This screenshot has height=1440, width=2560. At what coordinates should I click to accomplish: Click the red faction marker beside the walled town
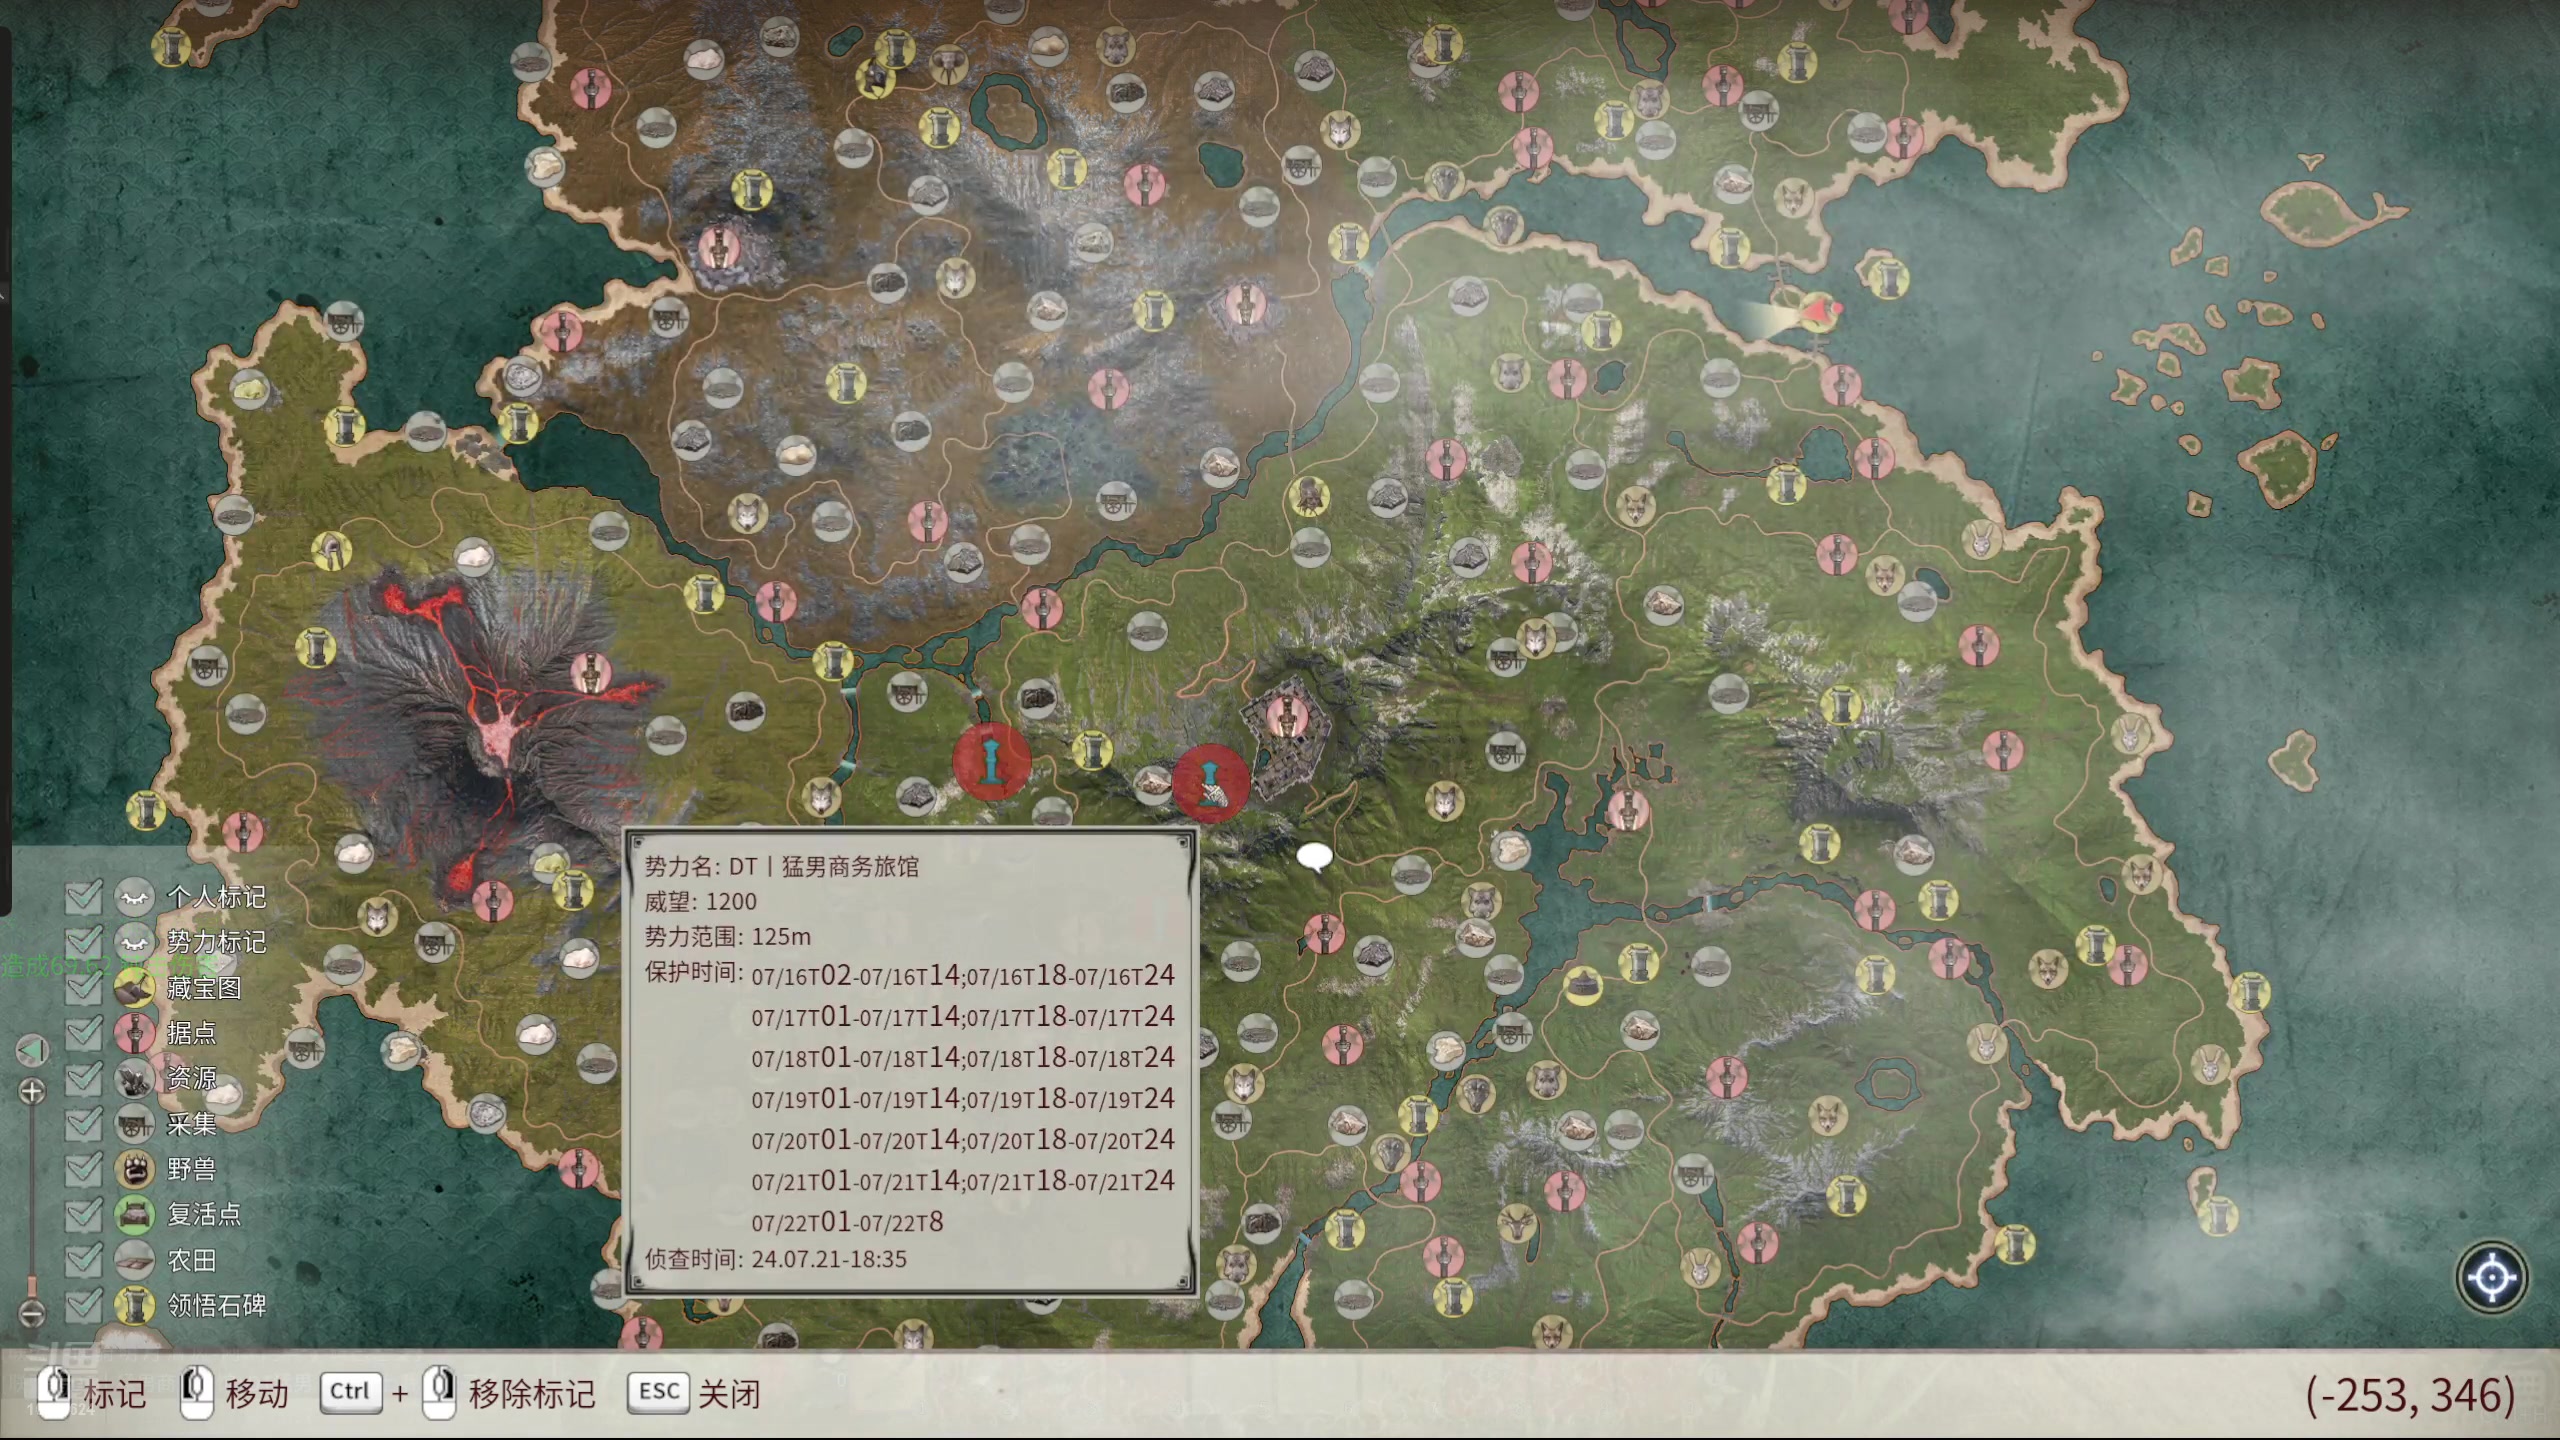pos(1210,783)
